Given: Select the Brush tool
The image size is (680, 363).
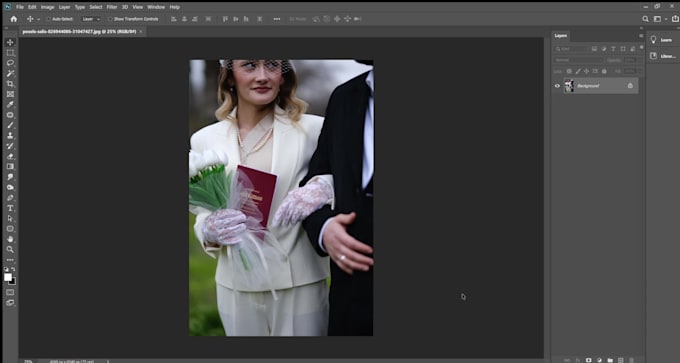Looking at the screenshot, I should pyautogui.click(x=10, y=125).
